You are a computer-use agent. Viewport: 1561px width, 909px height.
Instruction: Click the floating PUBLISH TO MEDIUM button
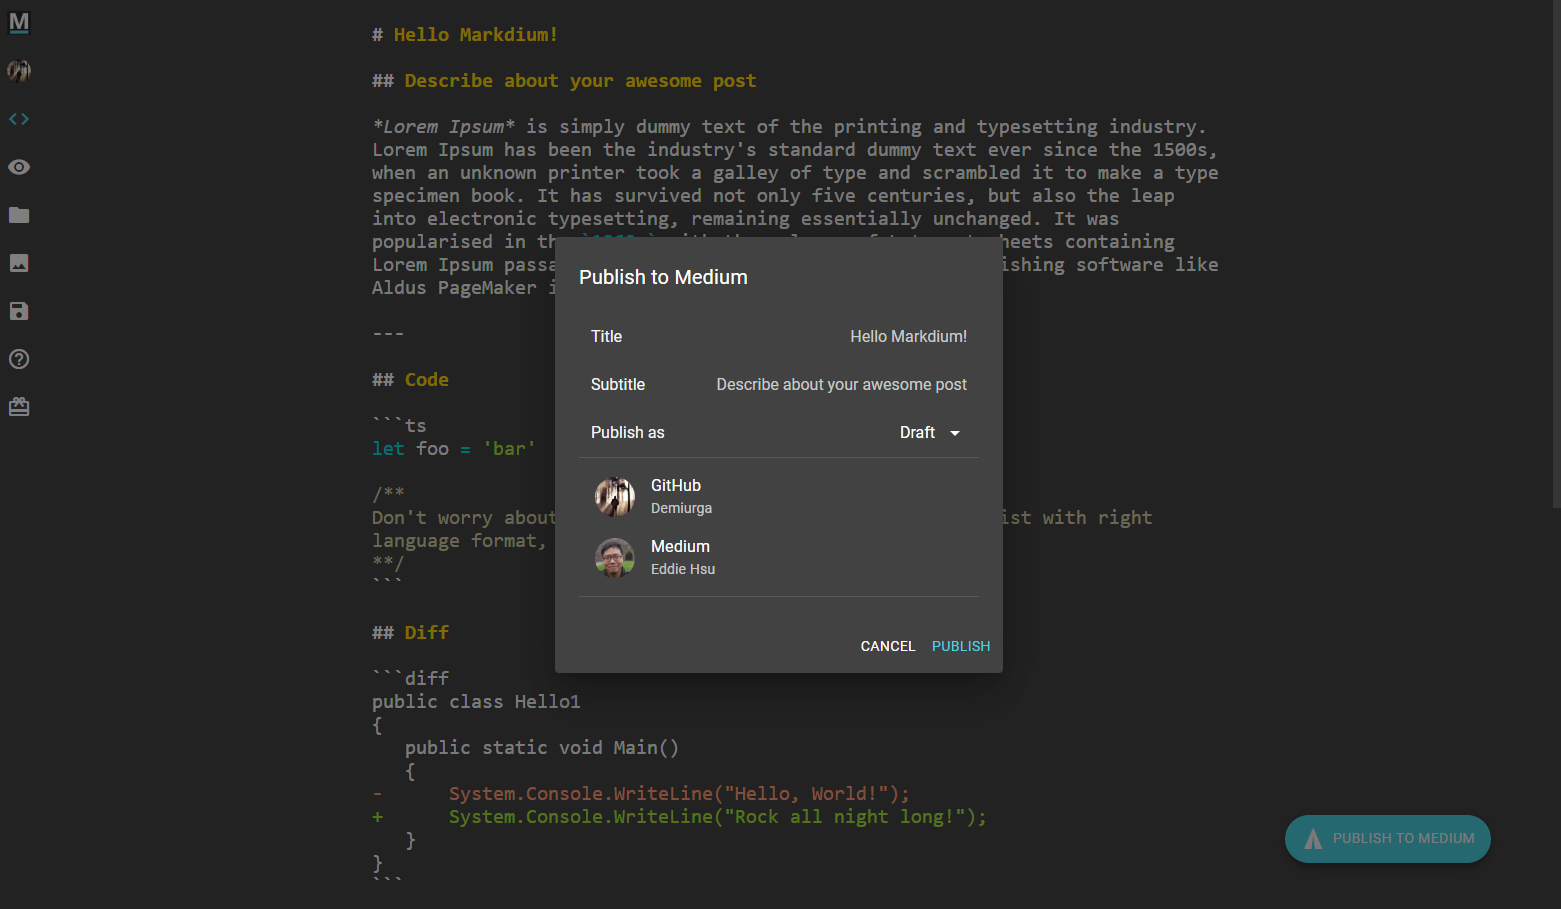(1388, 839)
